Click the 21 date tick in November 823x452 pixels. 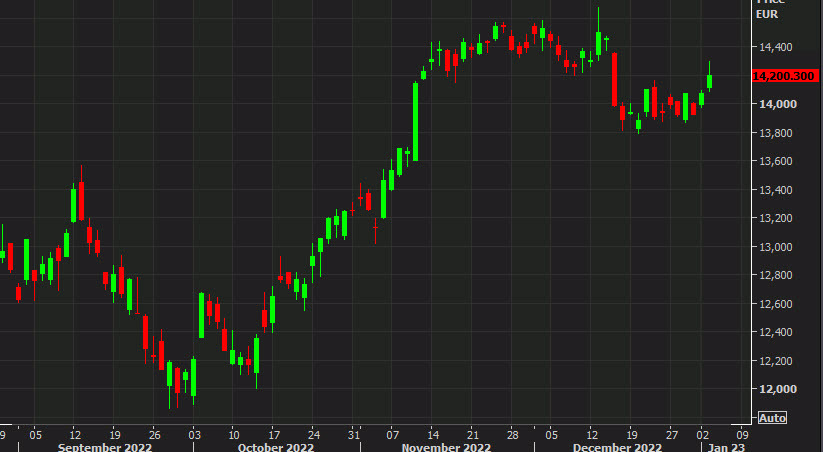(473, 435)
